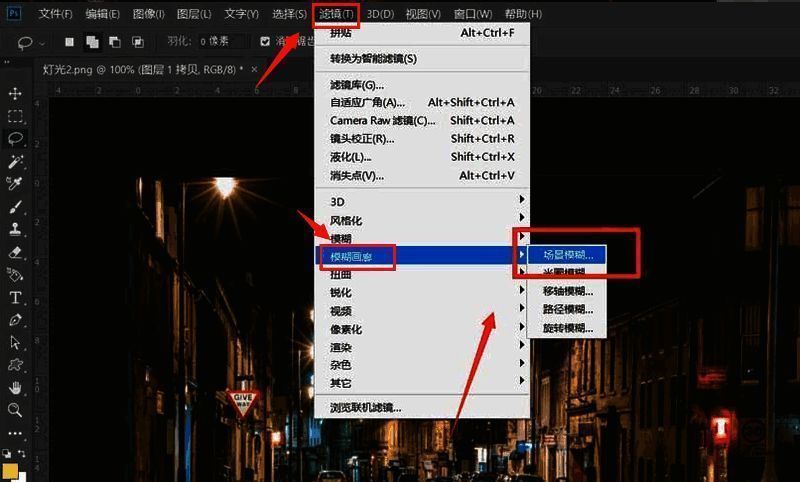The width and height of the screenshot is (800, 482).
Task: Expand the 3D submenu arrow
Action: tap(521, 199)
